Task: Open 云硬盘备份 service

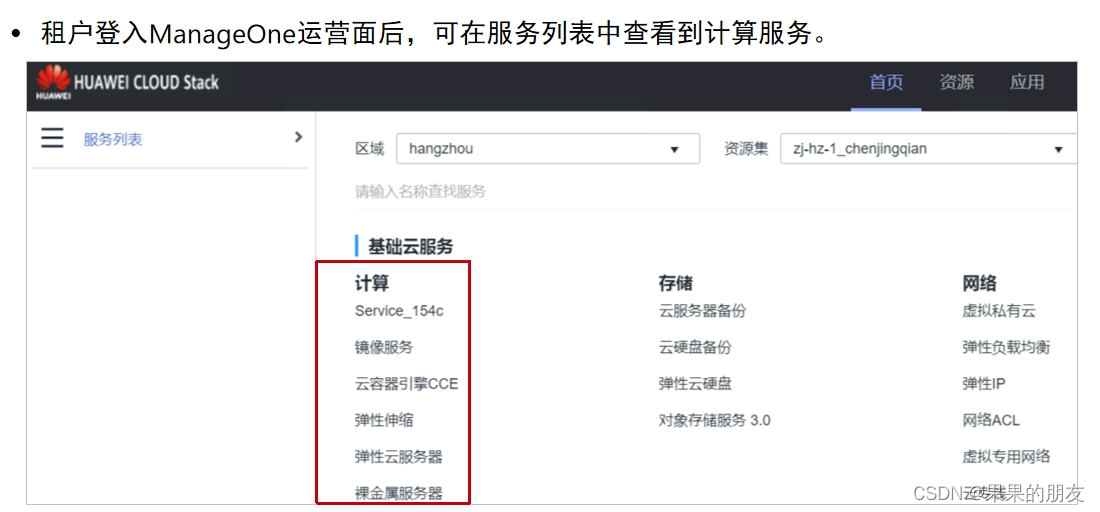Action: pos(695,347)
